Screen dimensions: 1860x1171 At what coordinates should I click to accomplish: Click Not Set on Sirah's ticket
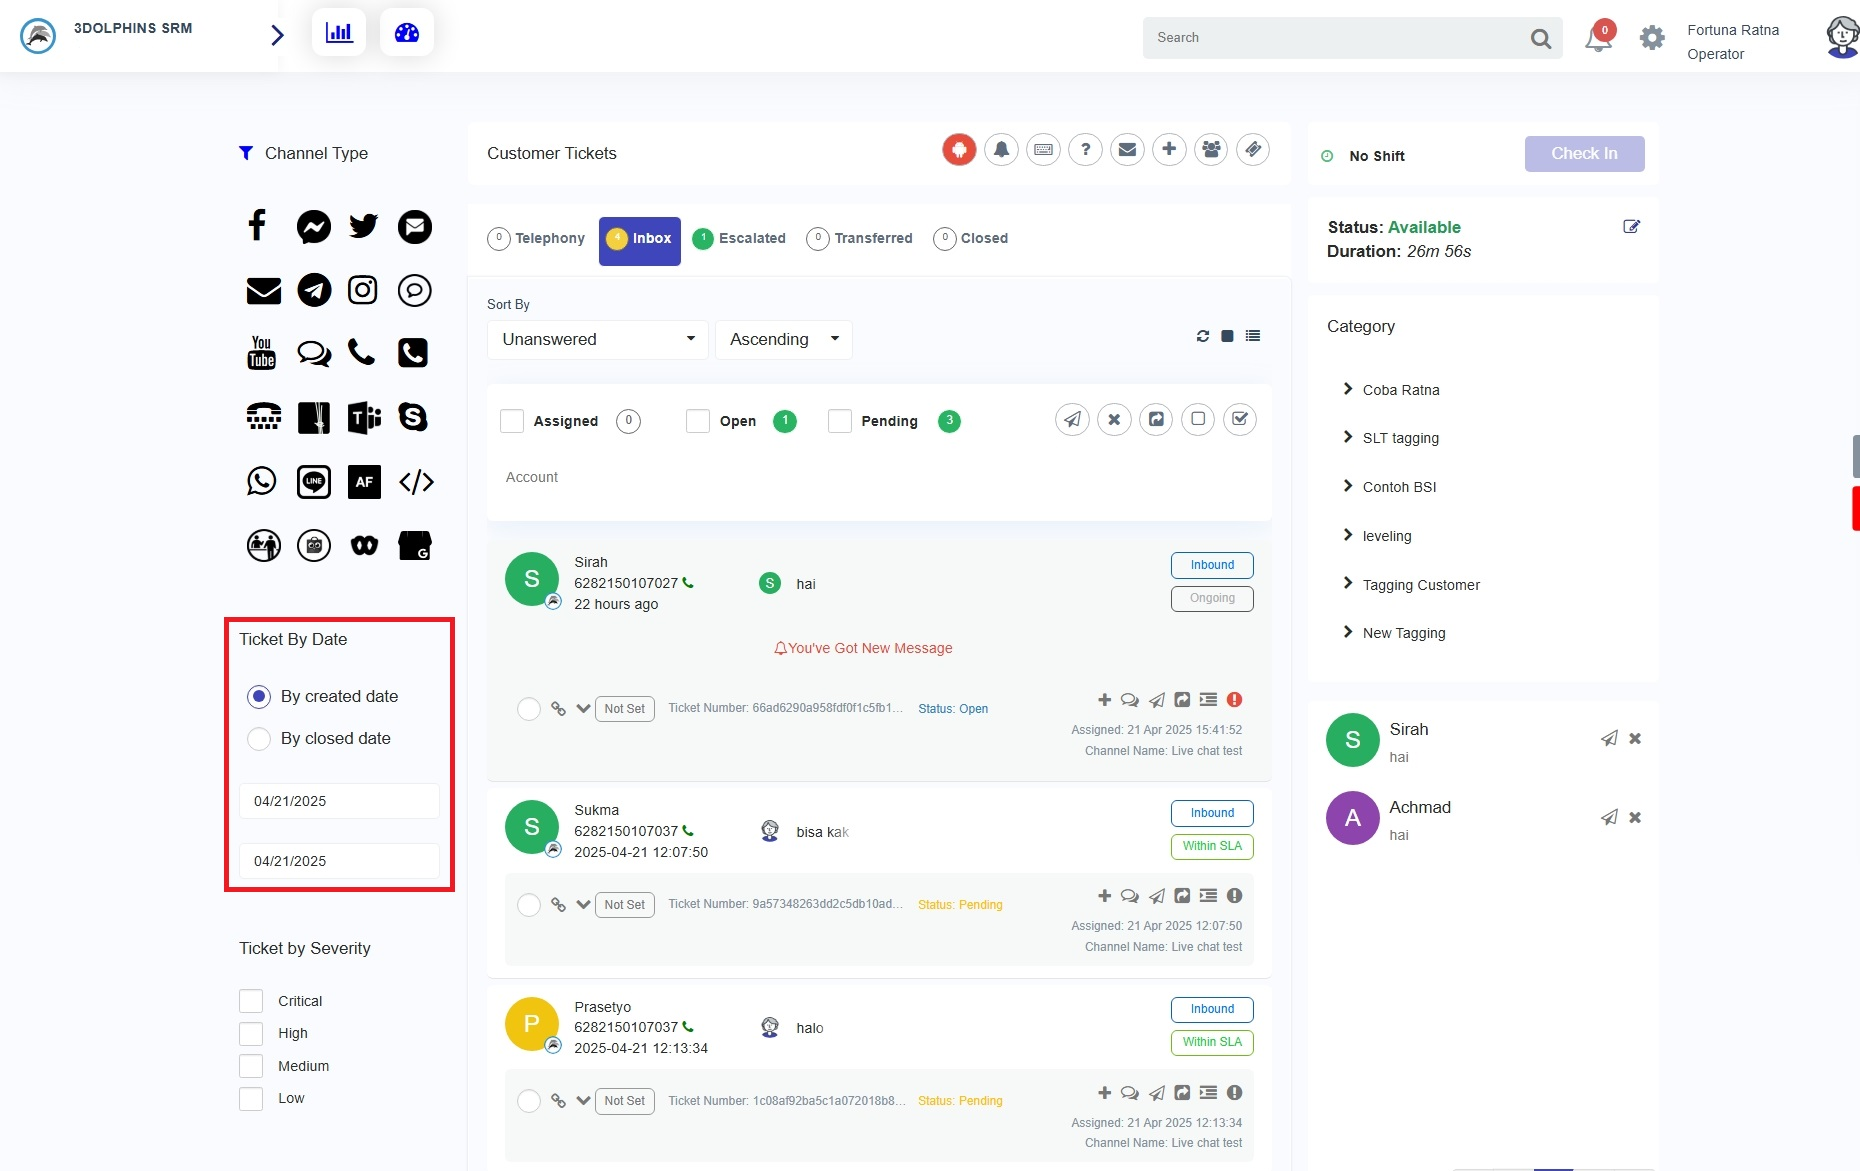624,709
